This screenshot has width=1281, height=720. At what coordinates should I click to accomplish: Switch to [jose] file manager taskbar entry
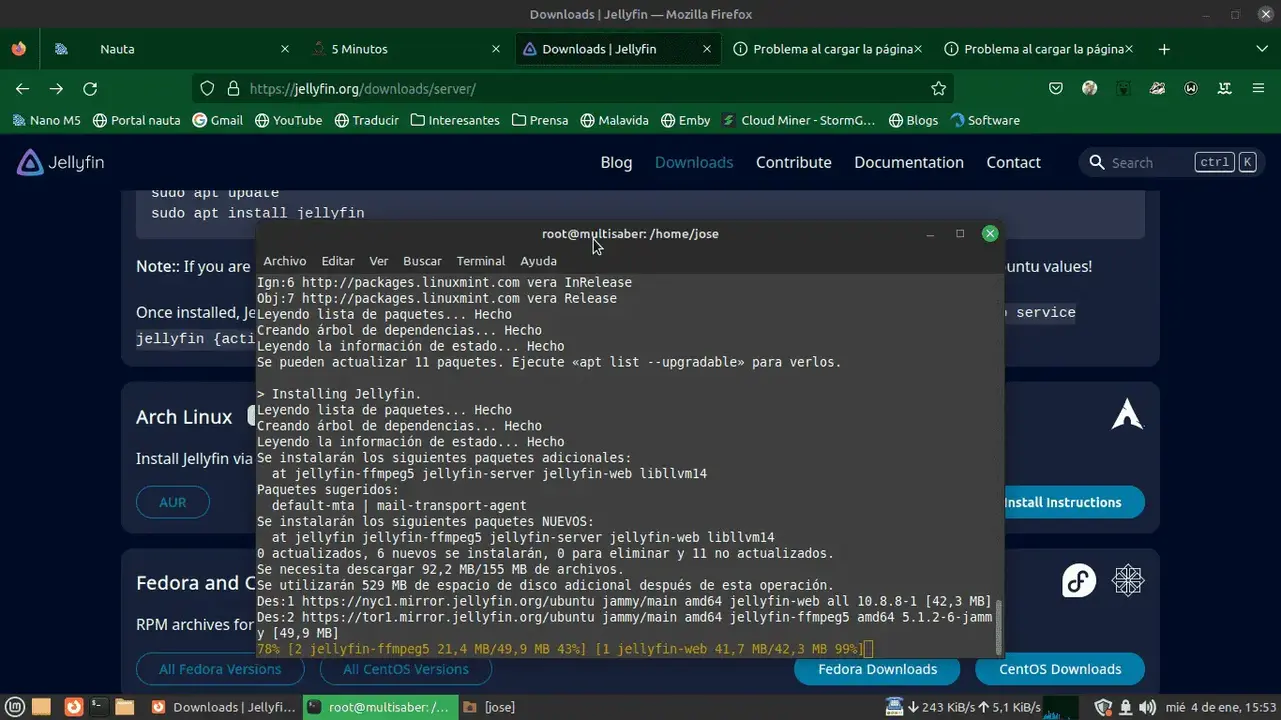coord(490,707)
